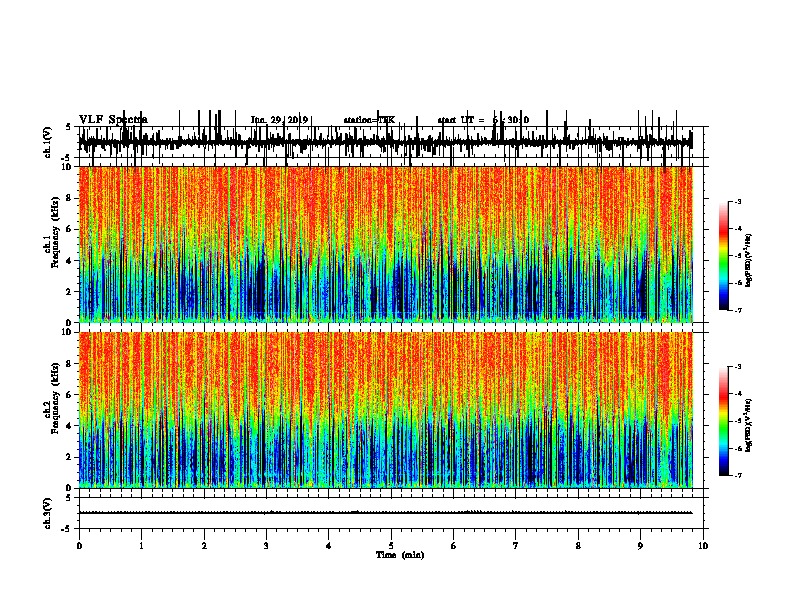
Task: Click time axis tick label '8'
Action: tap(578, 546)
